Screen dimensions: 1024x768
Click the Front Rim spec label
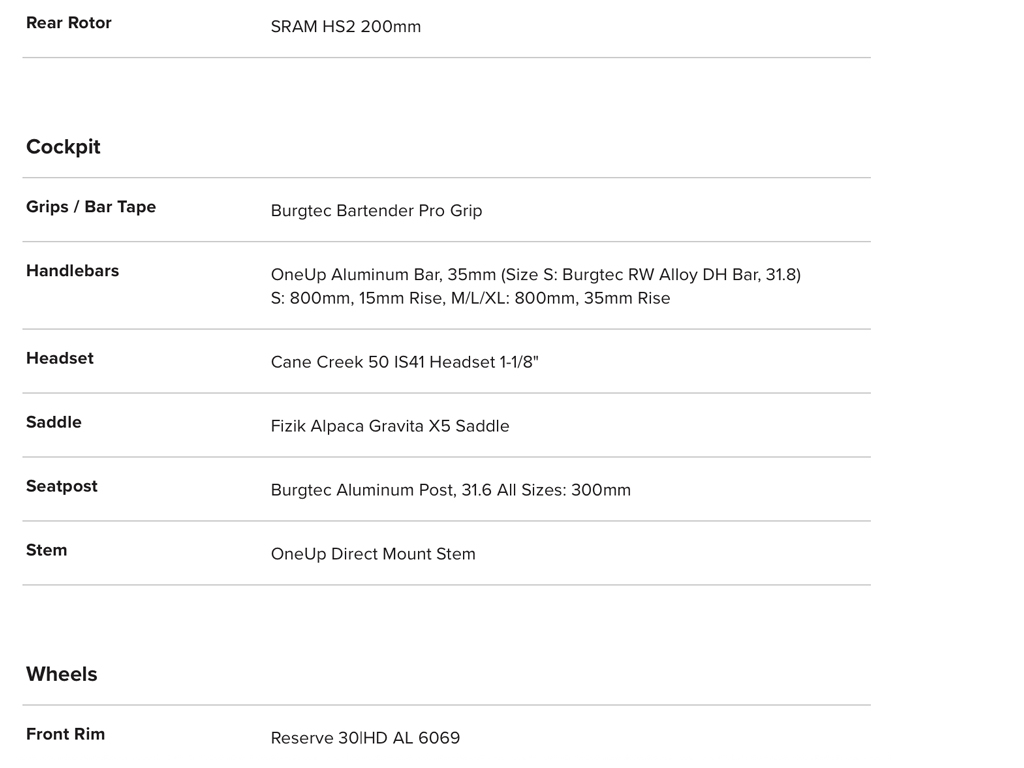coord(65,735)
